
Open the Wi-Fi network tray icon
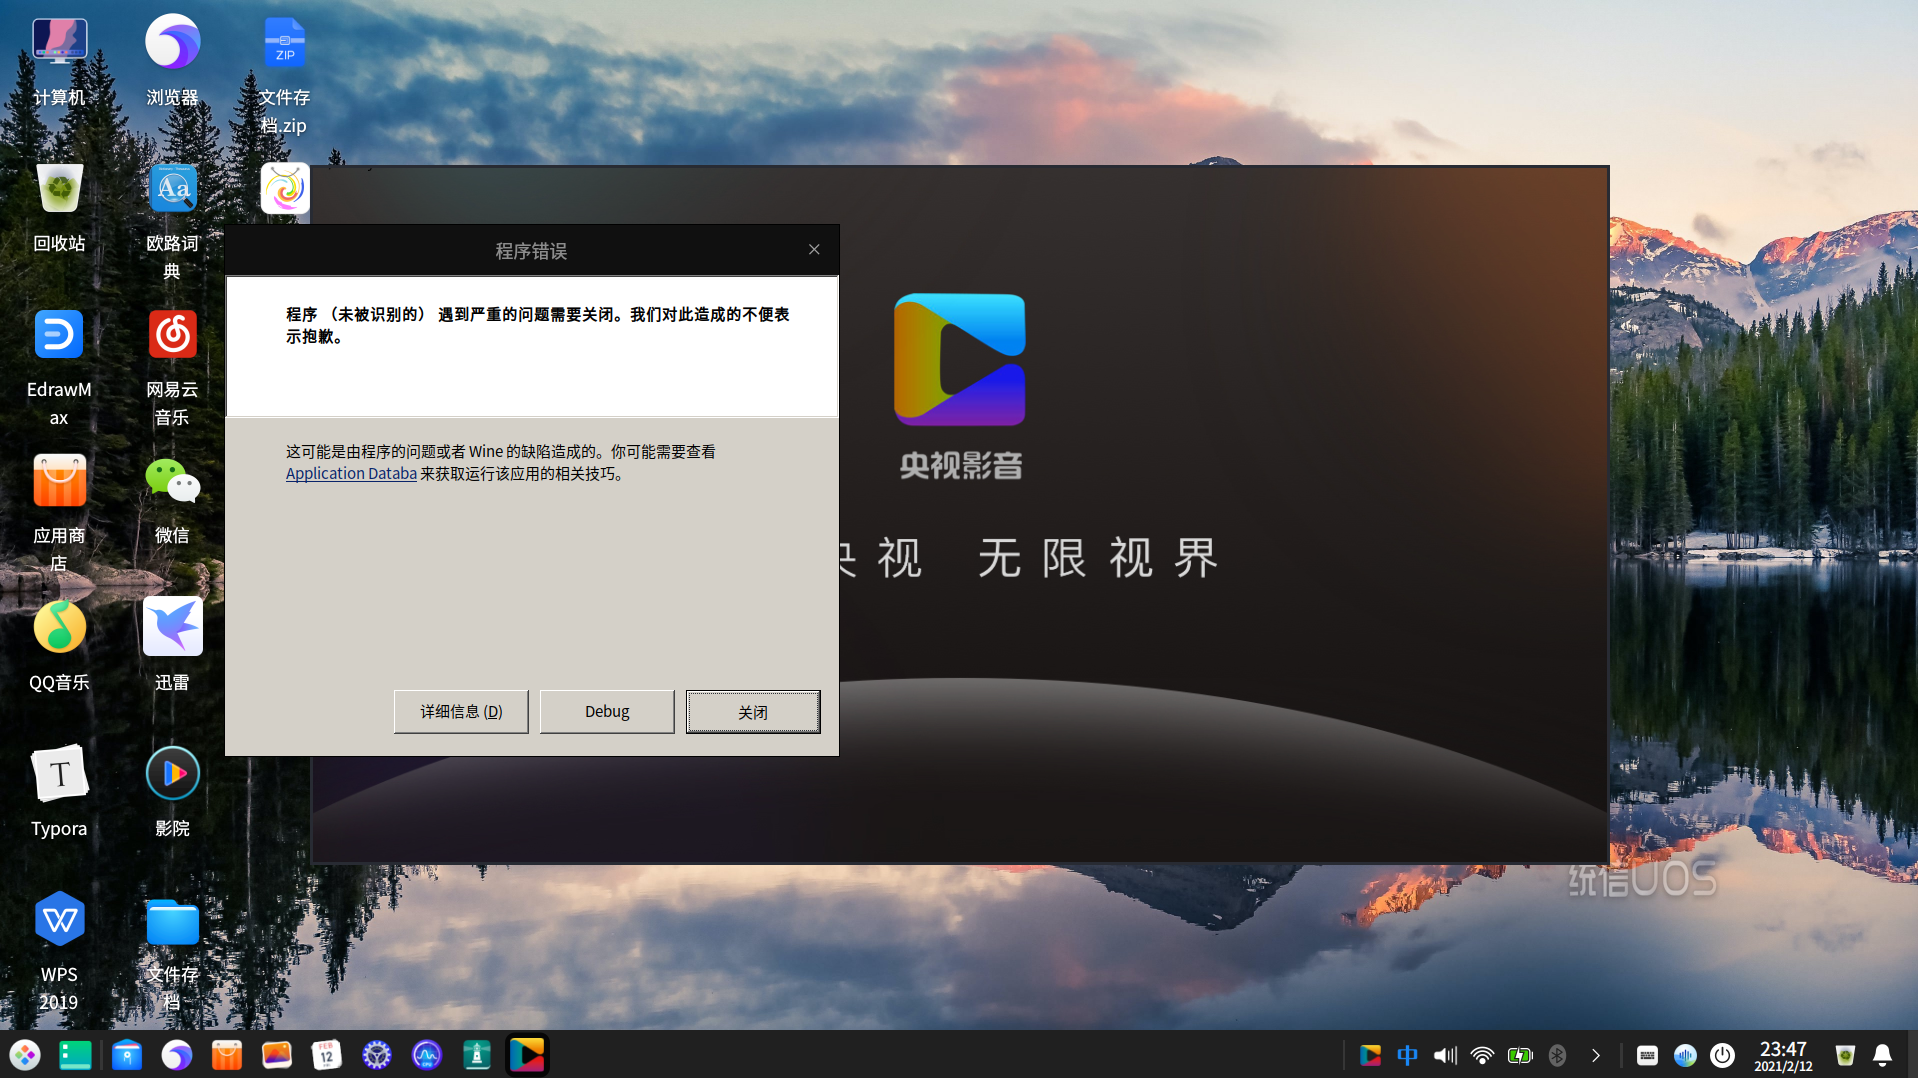click(1482, 1055)
